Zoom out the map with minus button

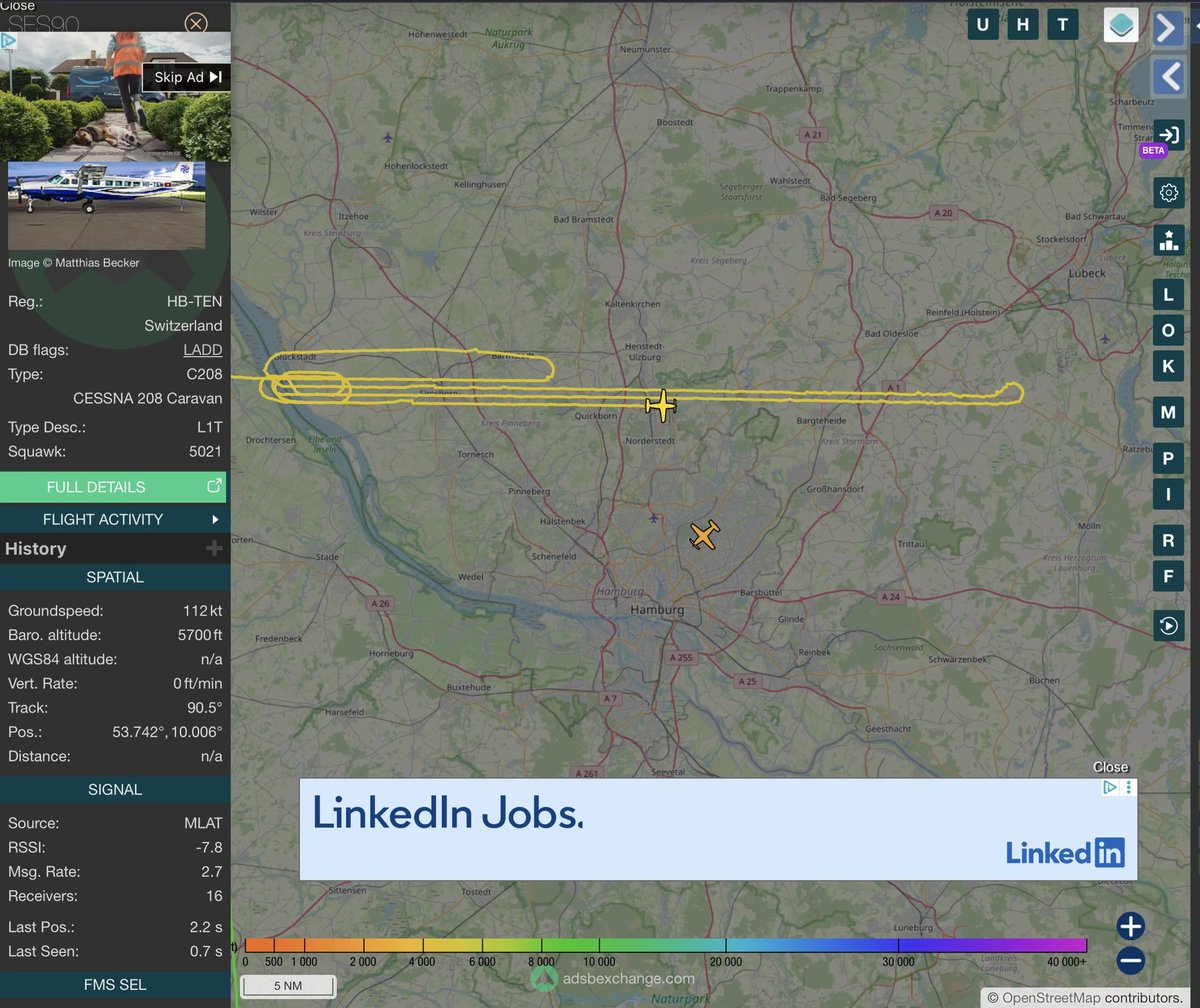tap(1130, 961)
